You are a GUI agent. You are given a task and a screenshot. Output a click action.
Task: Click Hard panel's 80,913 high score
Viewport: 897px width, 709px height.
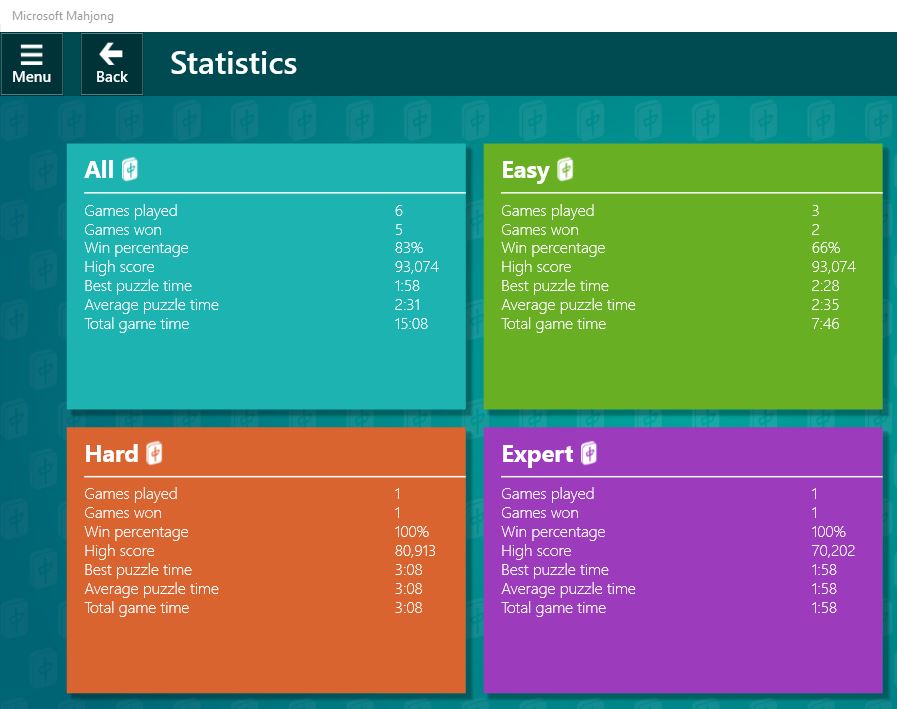[x=415, y=551]
